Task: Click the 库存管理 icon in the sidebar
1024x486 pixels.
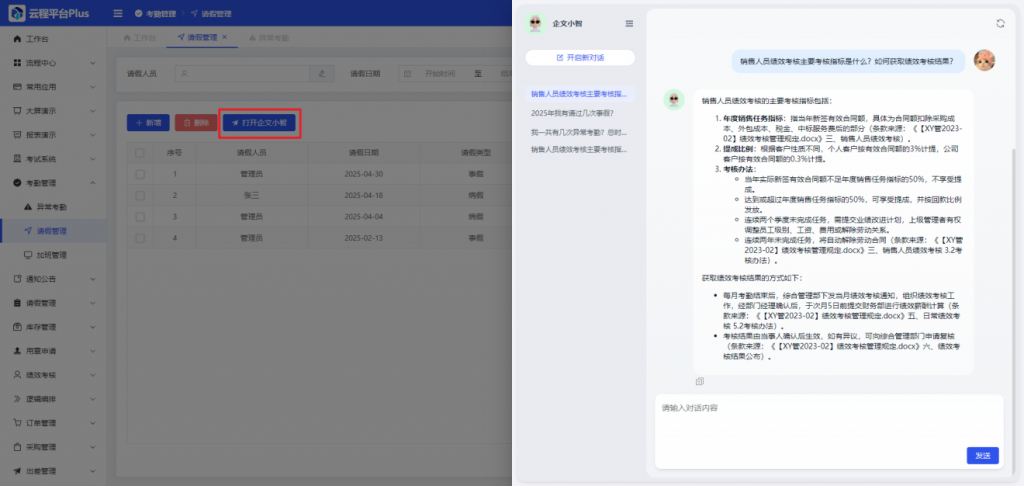Action: pyautogui.click(x=17, y=327)
